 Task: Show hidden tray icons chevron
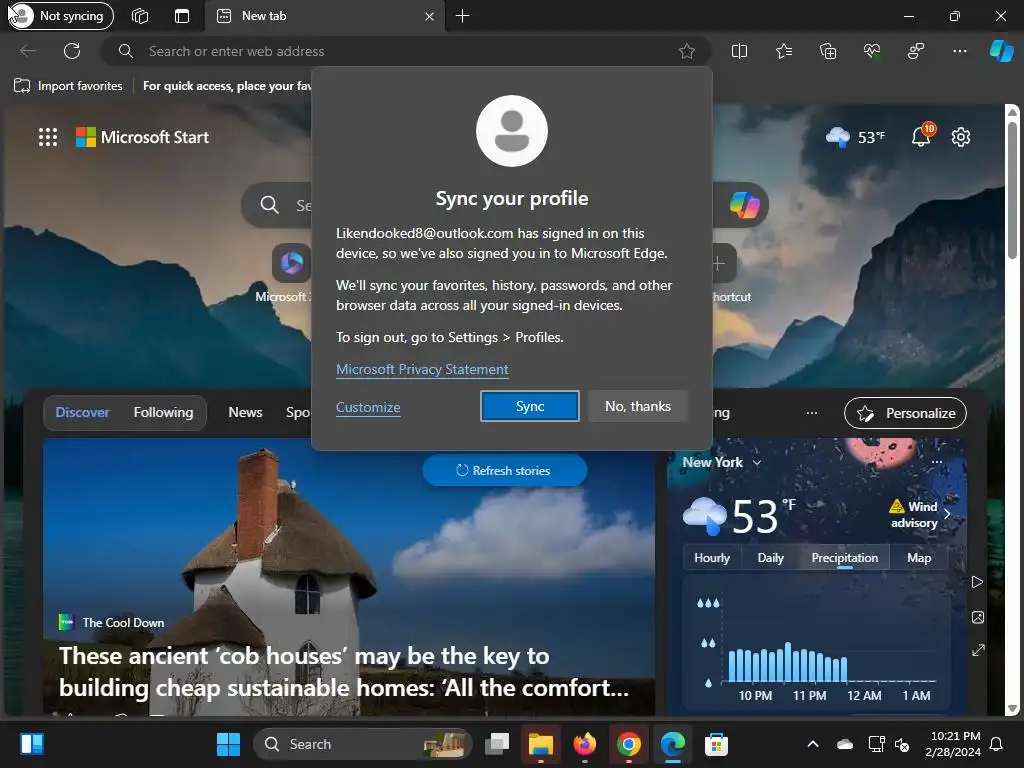coord(813,744)
